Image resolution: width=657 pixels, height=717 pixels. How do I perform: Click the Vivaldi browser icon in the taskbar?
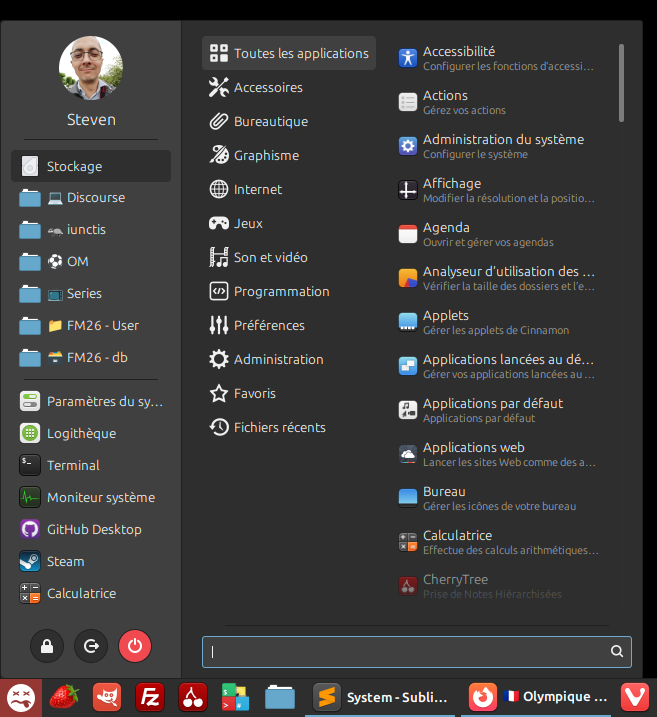click(634, 696)
